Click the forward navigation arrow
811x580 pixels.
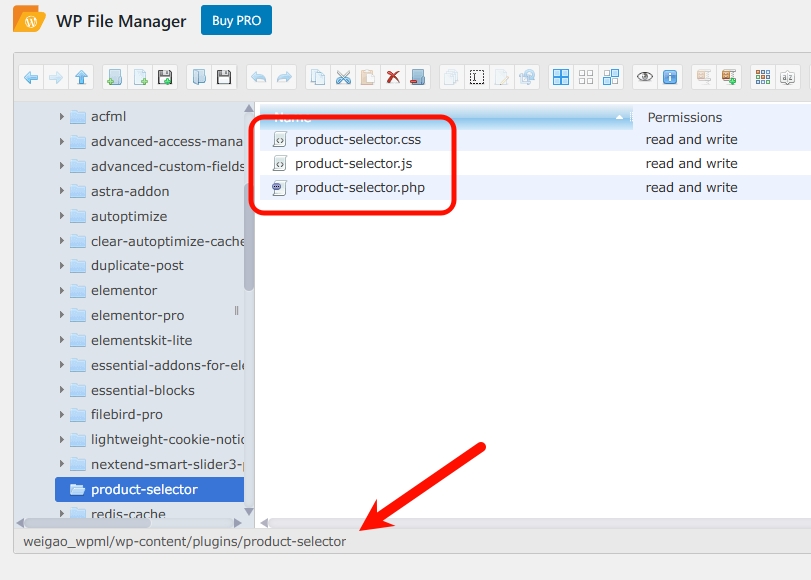click(56, 78)
